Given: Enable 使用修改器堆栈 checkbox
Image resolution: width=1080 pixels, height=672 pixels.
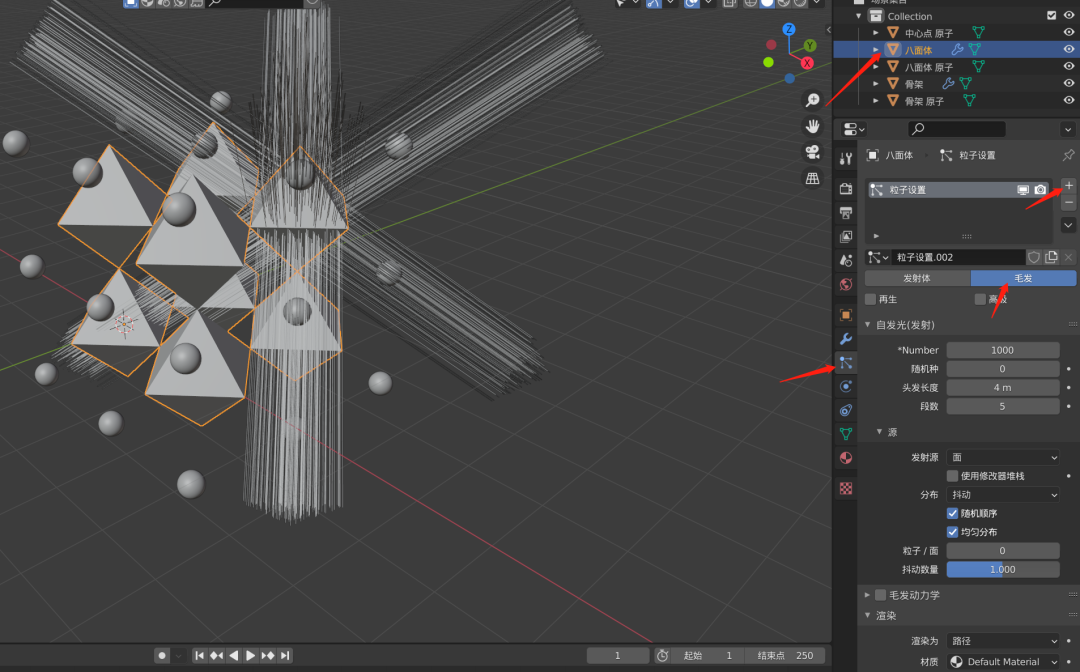Looking at the screenshot, I should click(x=953, y=476).
